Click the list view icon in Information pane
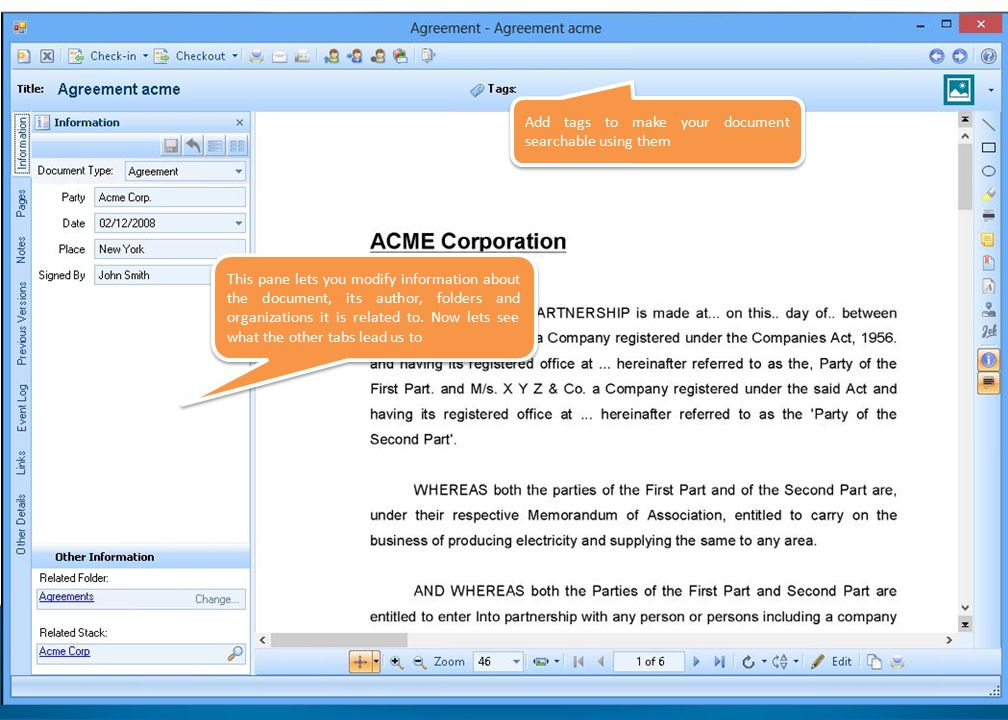This screenshot has height=720, width=1008. [215, 146]
